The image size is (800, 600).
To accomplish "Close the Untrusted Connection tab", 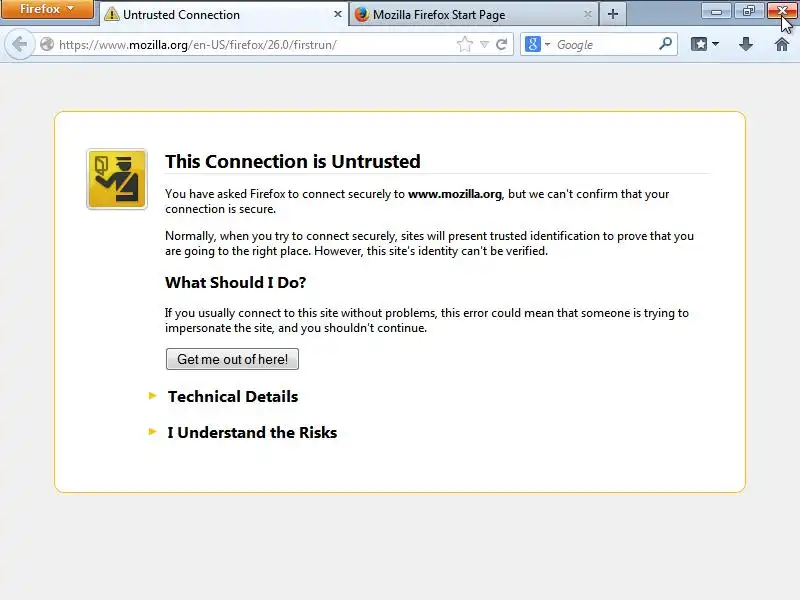I will pyautogui.click(x=337, y=14).
